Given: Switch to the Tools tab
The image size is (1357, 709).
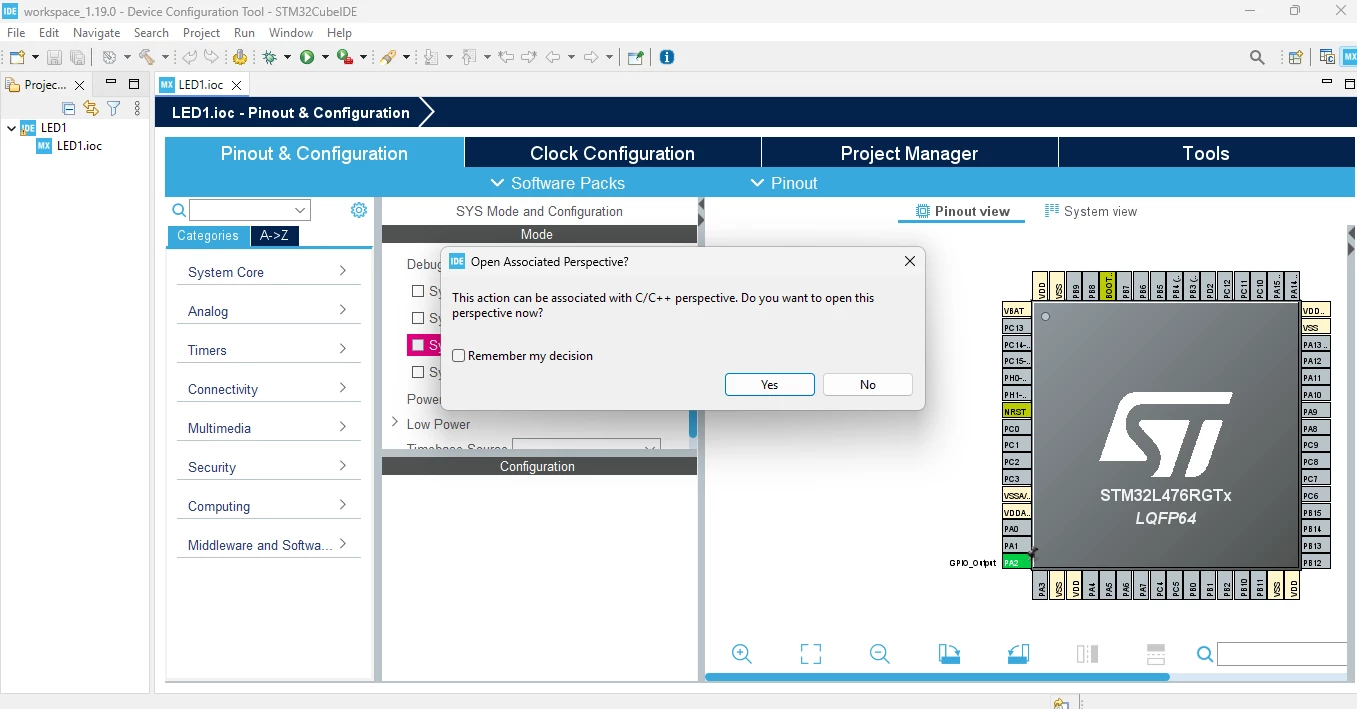Looking at the screenshot, I should 1205,153.
